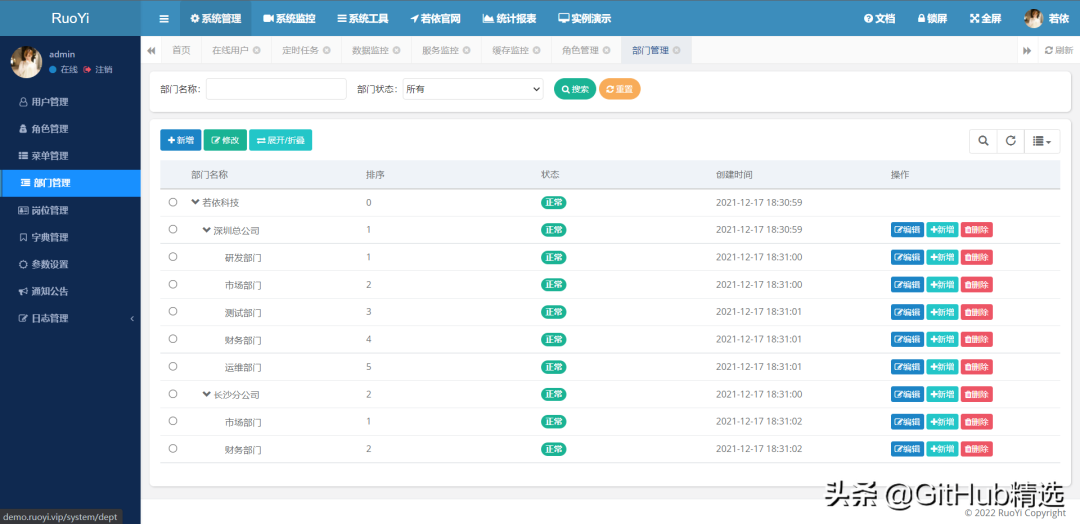This screenshot has height=524, width=1080.
Task: Collapse the 若依科技 tree node
Action: tap(196, 202)
